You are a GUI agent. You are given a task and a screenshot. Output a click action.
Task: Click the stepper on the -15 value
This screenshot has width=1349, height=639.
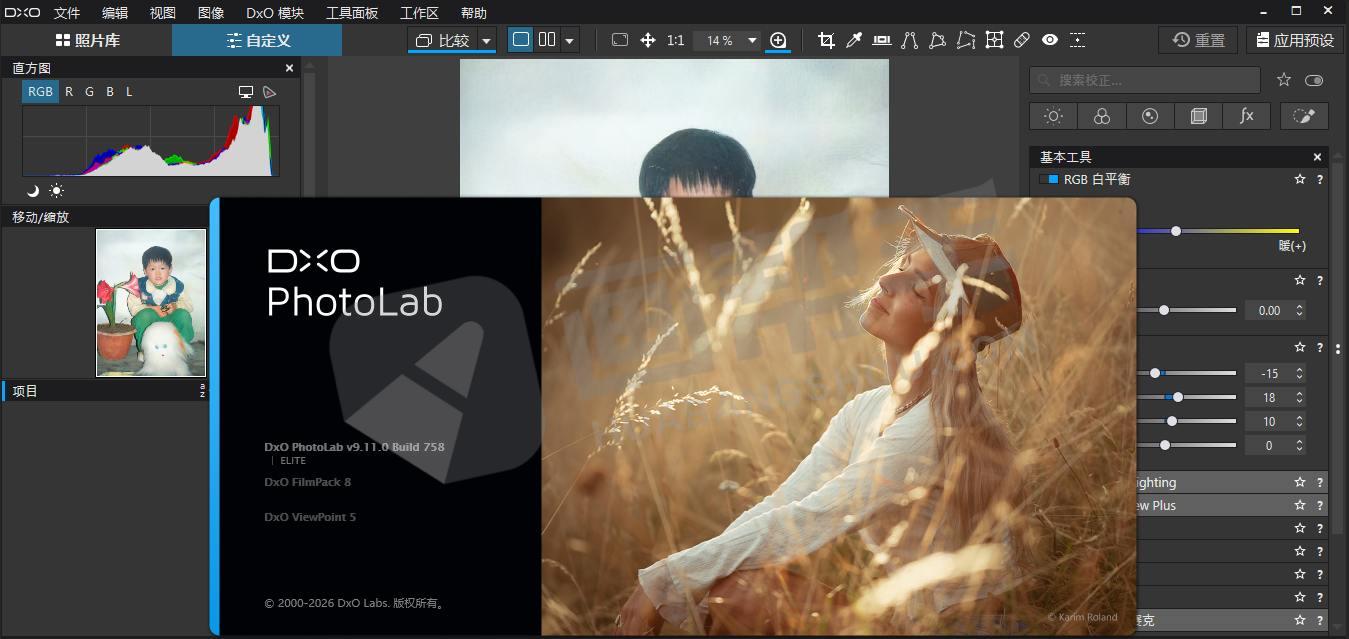pos(1299,373)
